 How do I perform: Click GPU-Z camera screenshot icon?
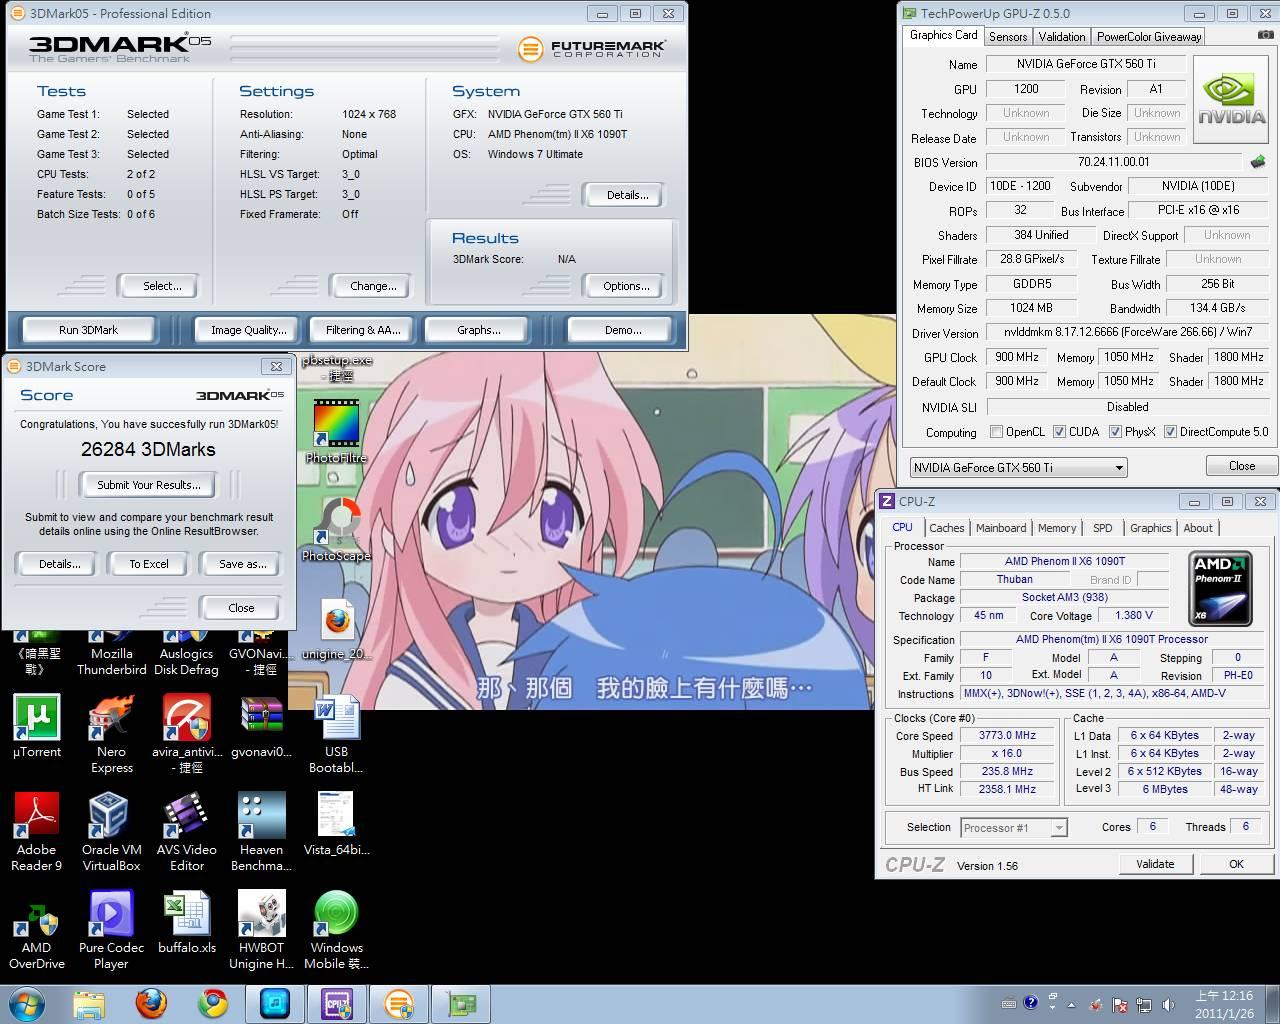1266,36
